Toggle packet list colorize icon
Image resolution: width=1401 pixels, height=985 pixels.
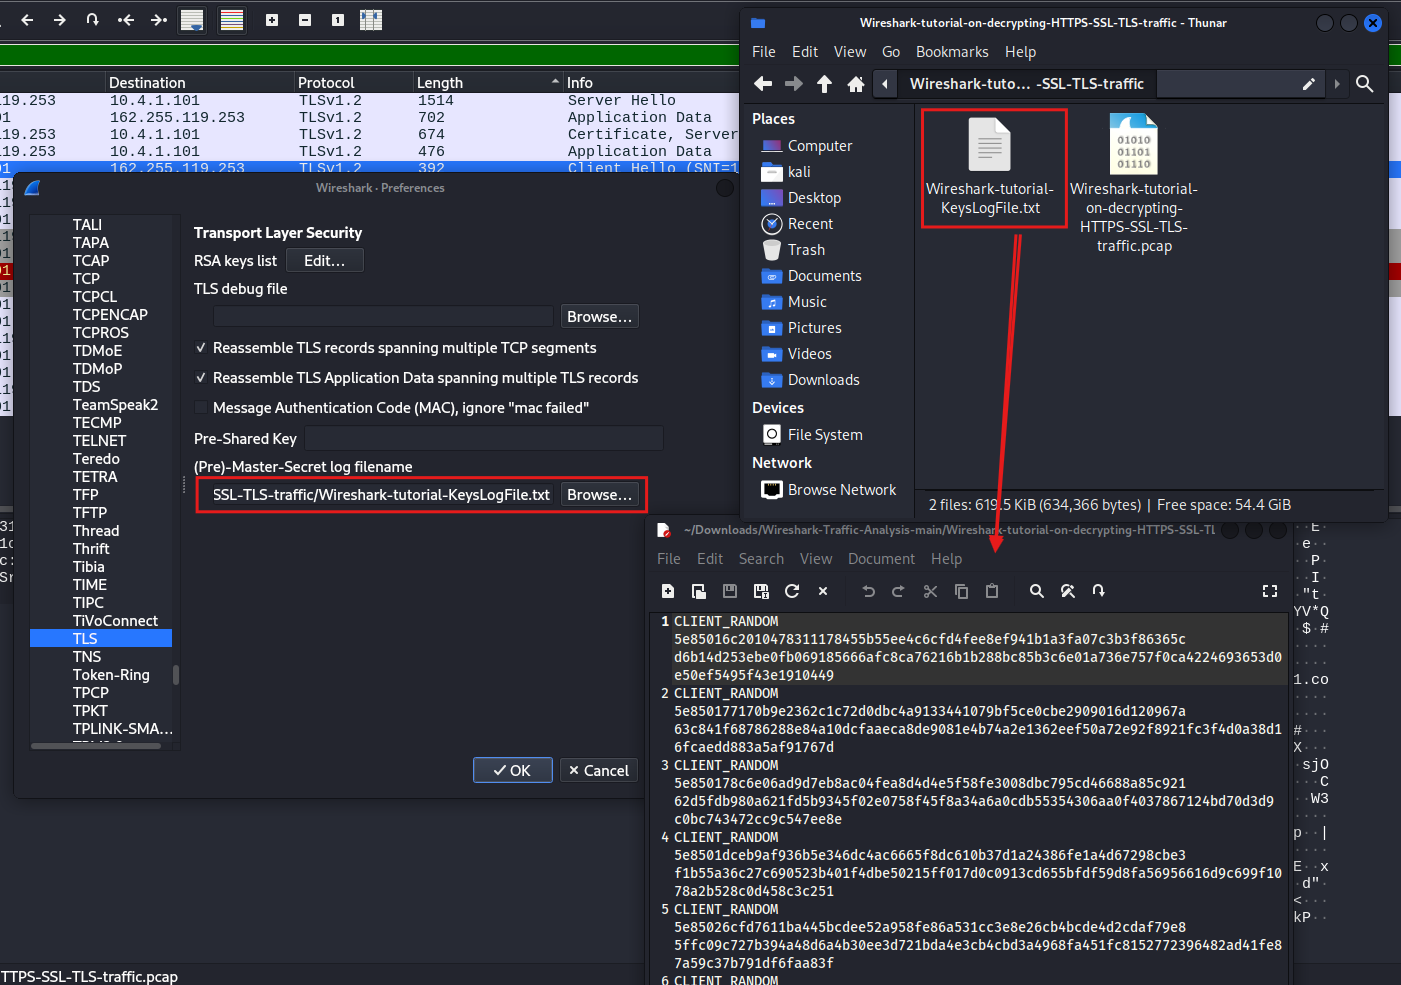[x=232, y=20]
